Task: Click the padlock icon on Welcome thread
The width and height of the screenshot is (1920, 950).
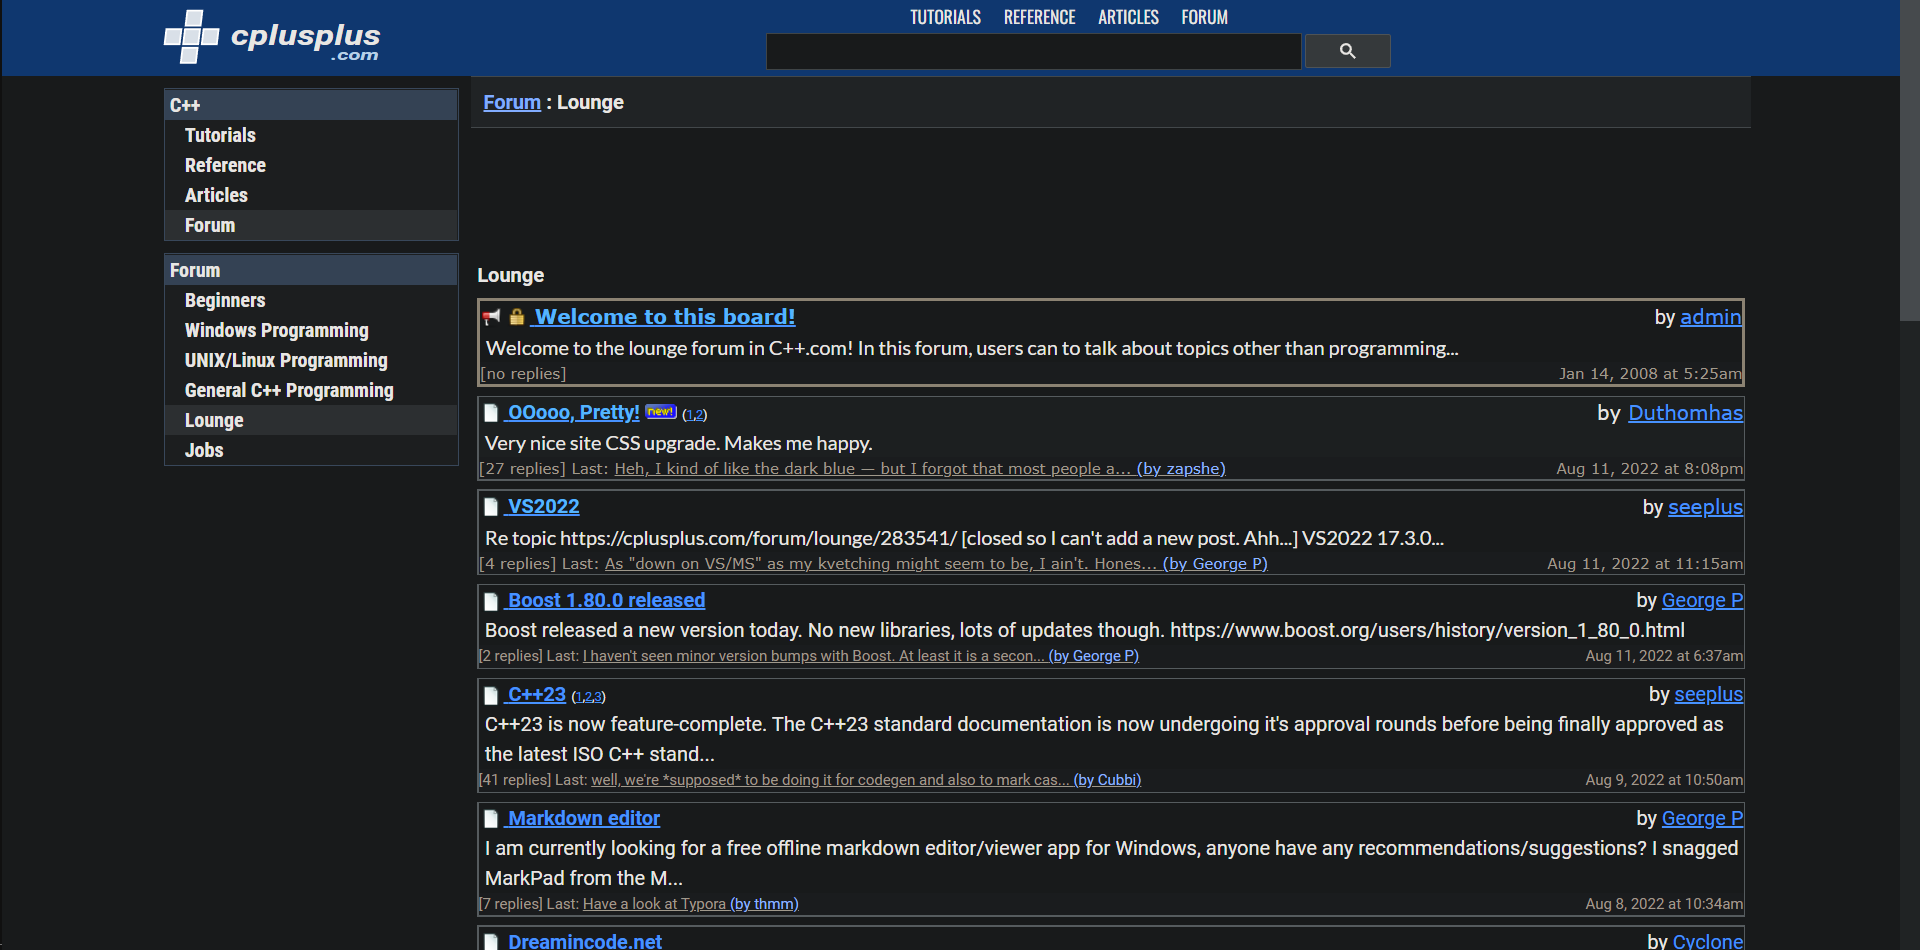Action: (x=516, y=317)
